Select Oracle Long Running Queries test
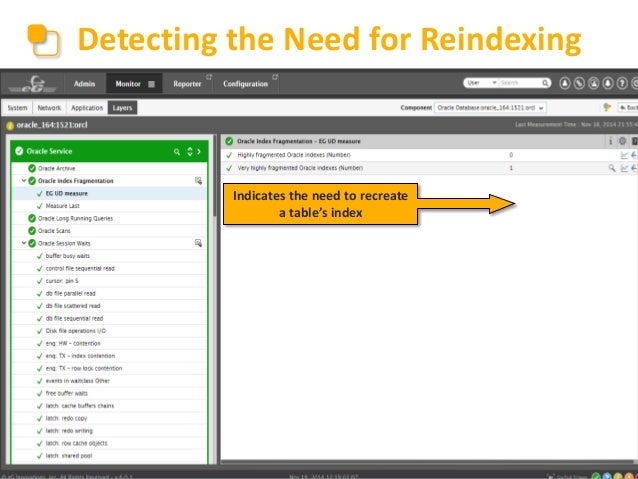Screen dimensions: 638x479 [x=75, y=219]
